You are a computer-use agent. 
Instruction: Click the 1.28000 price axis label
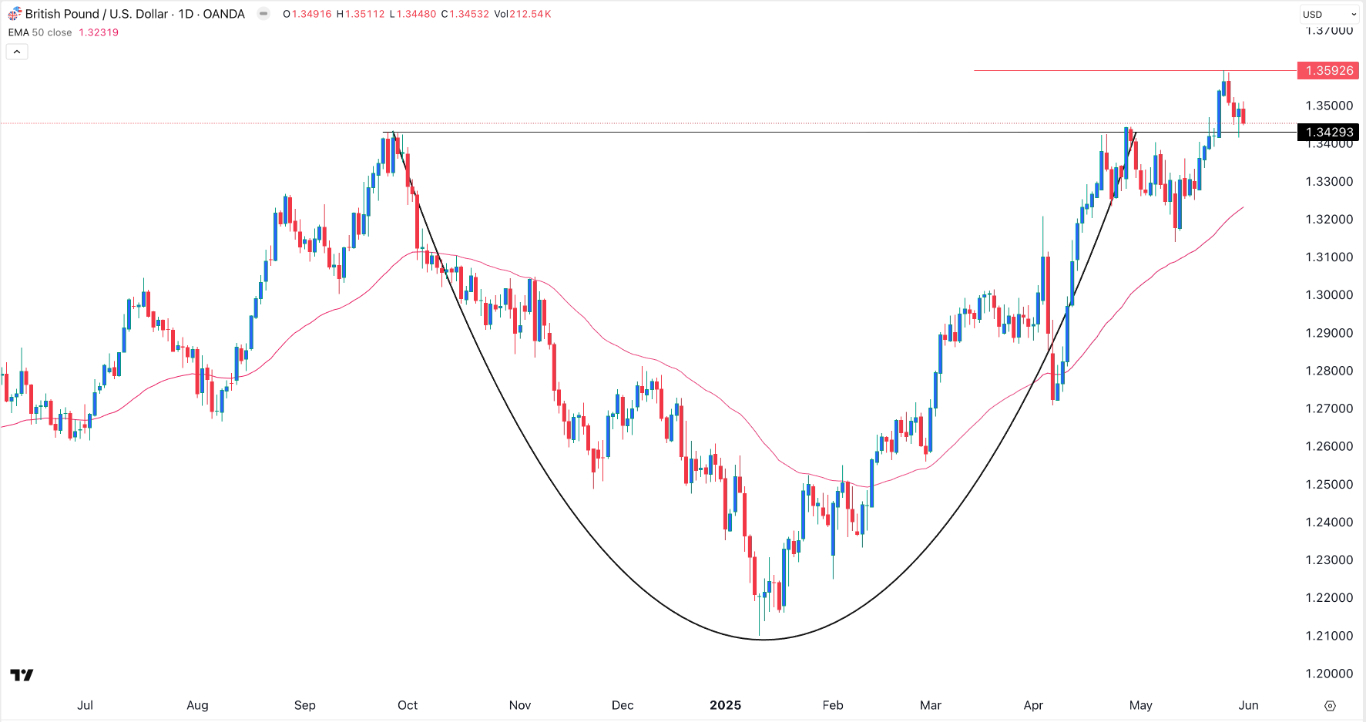coord(1329,371)
